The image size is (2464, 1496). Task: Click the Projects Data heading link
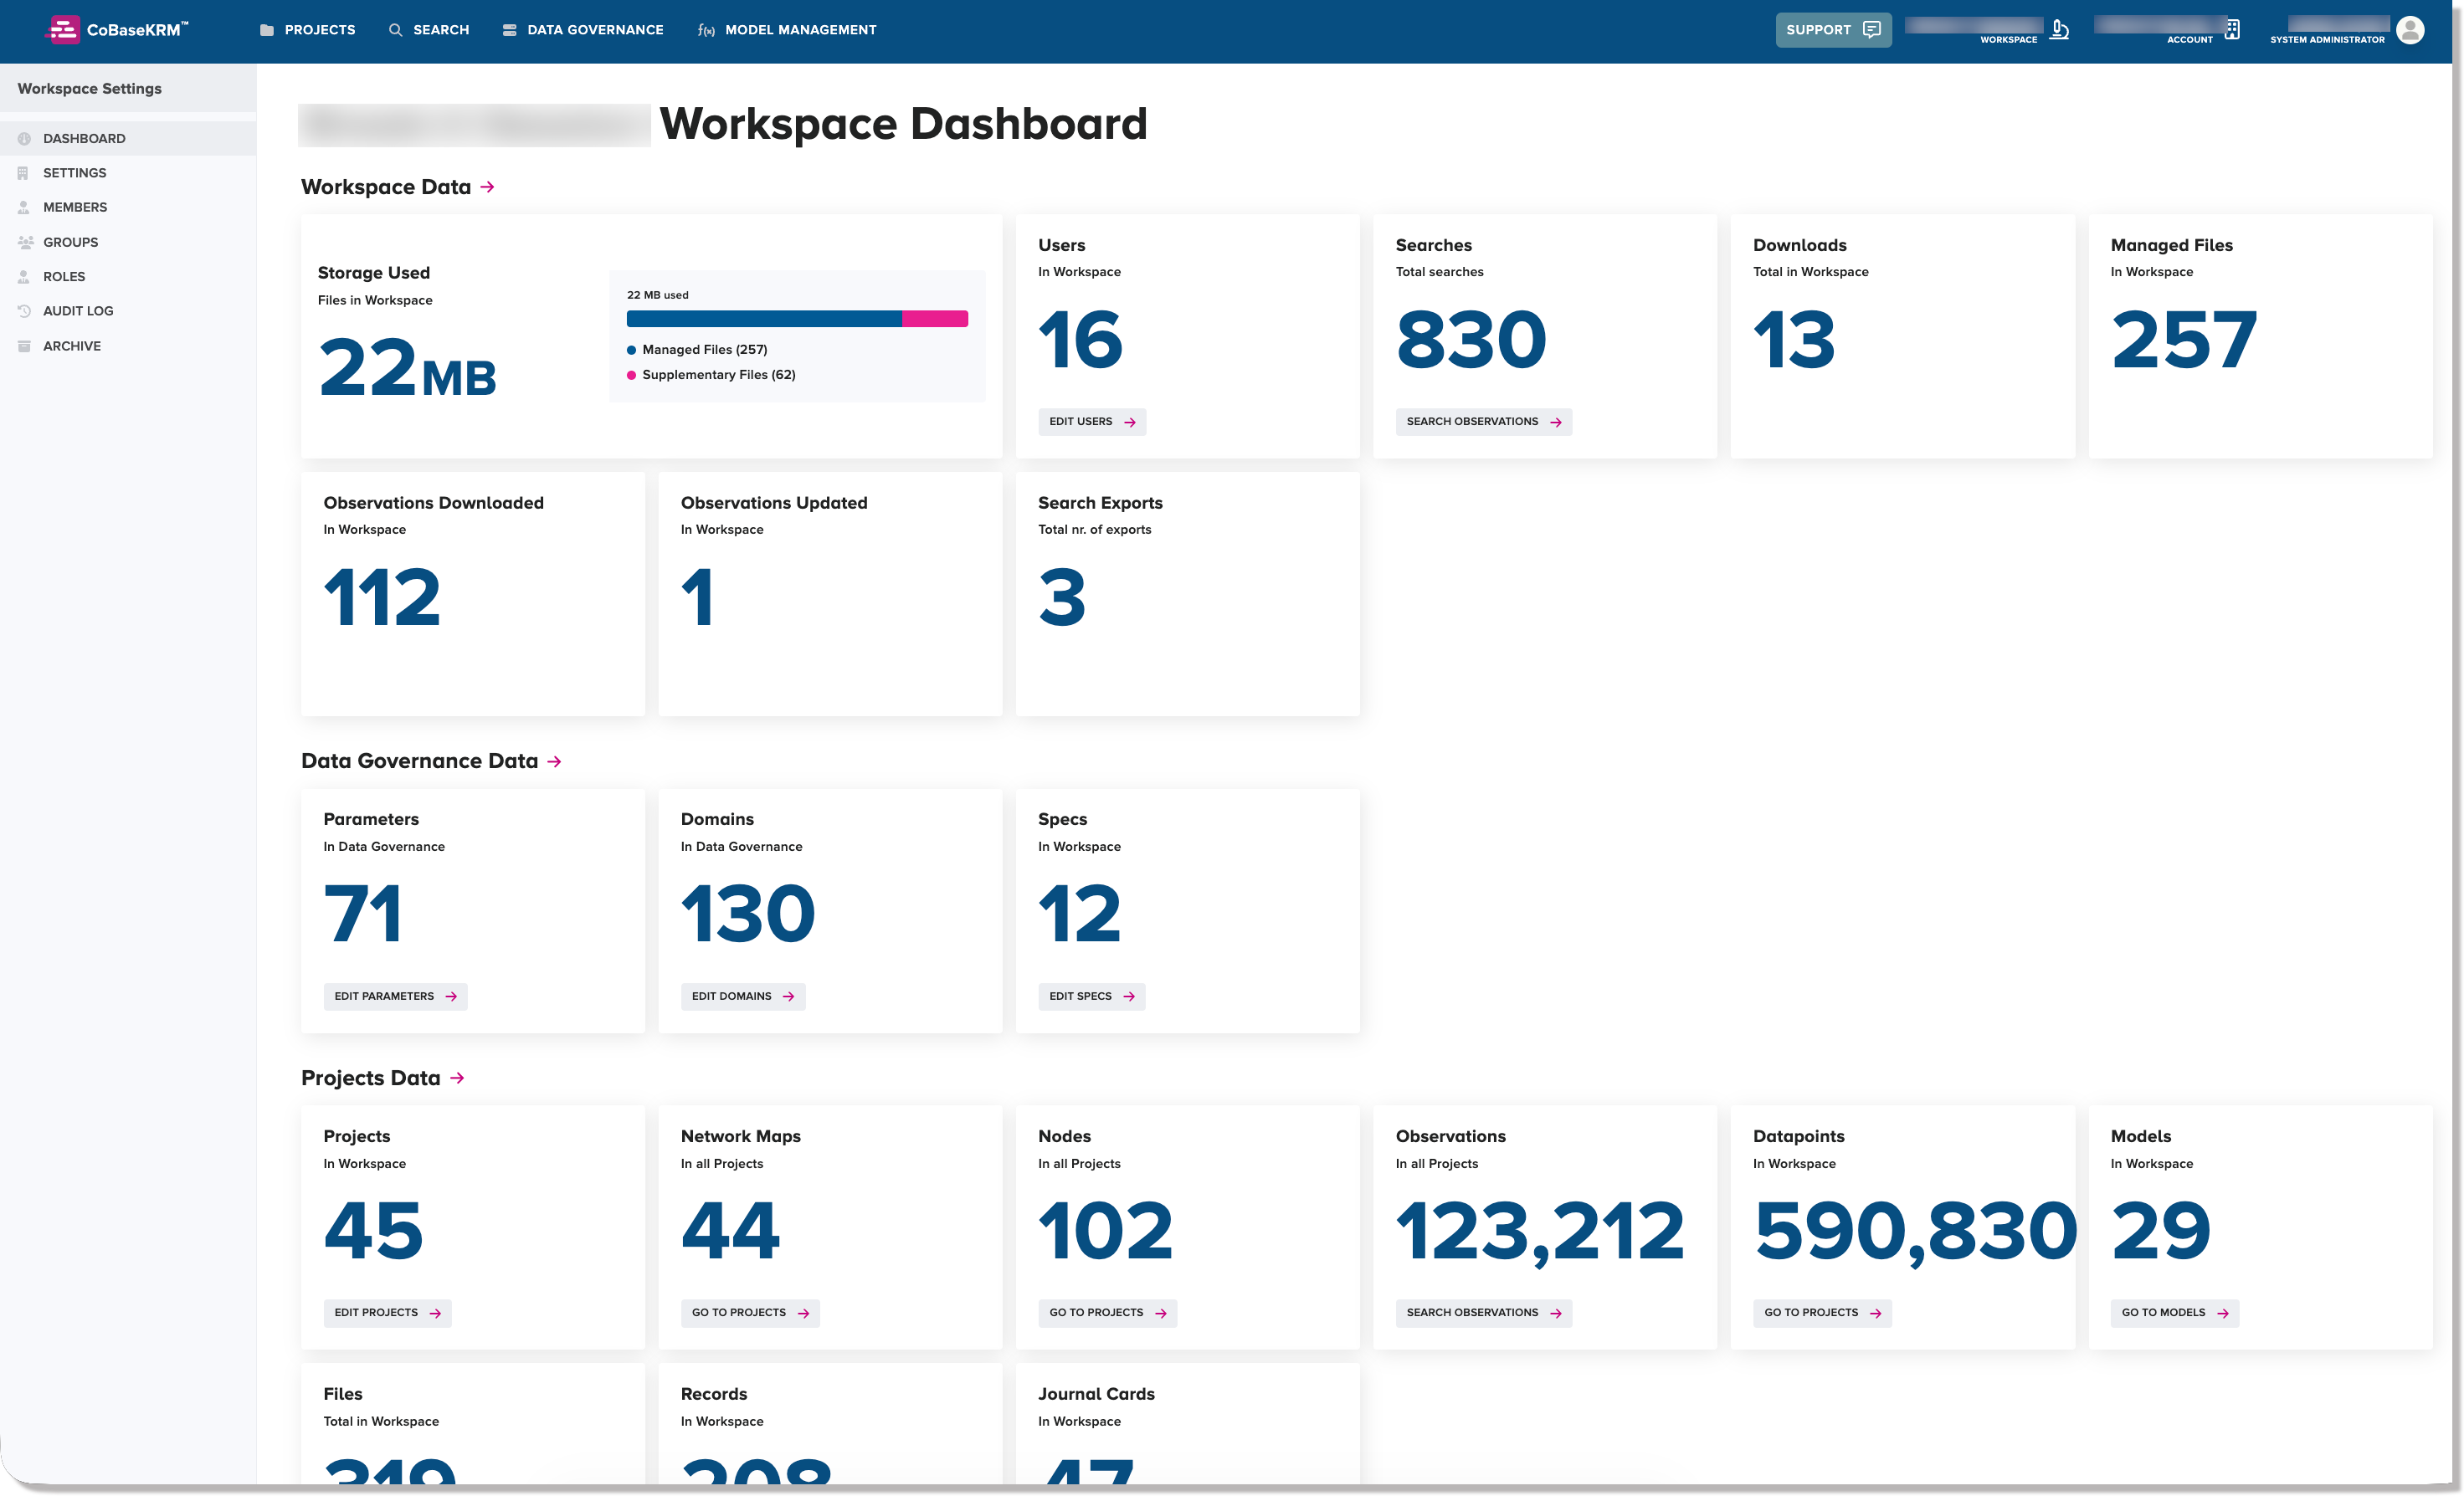click(x=370, y=1078)
